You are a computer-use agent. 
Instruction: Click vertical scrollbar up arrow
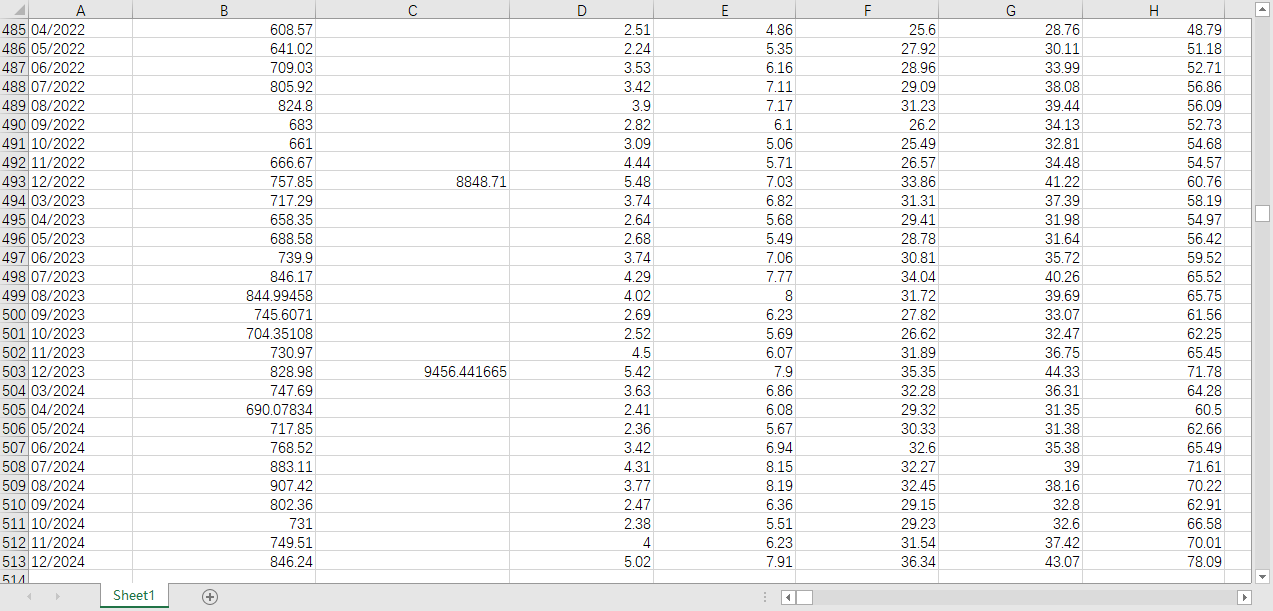click(x=1262, y=9)
